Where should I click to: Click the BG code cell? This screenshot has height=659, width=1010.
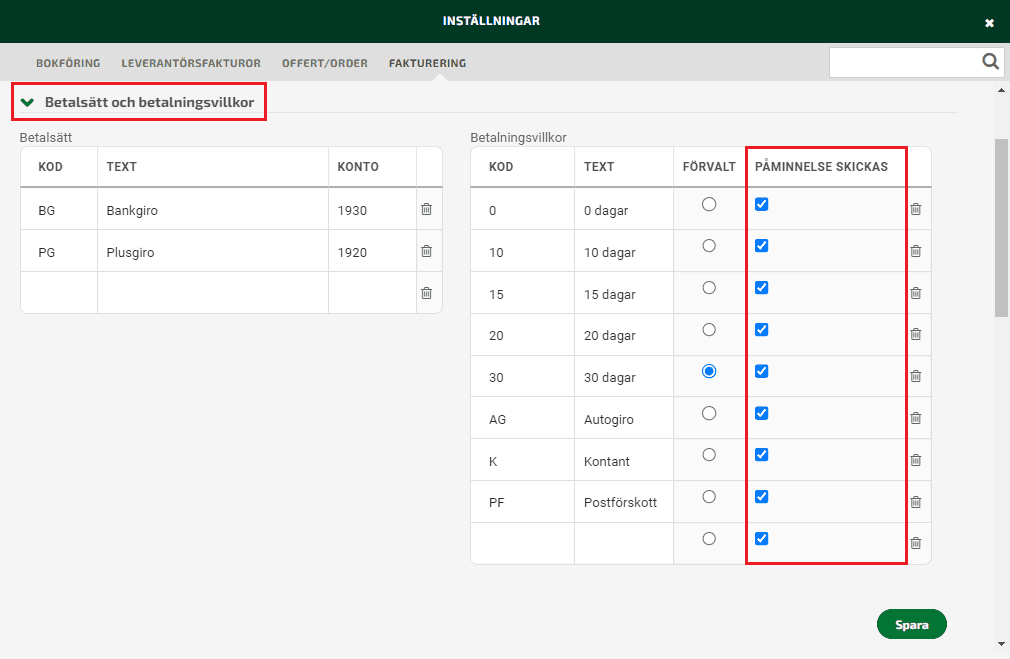[59, 209]
